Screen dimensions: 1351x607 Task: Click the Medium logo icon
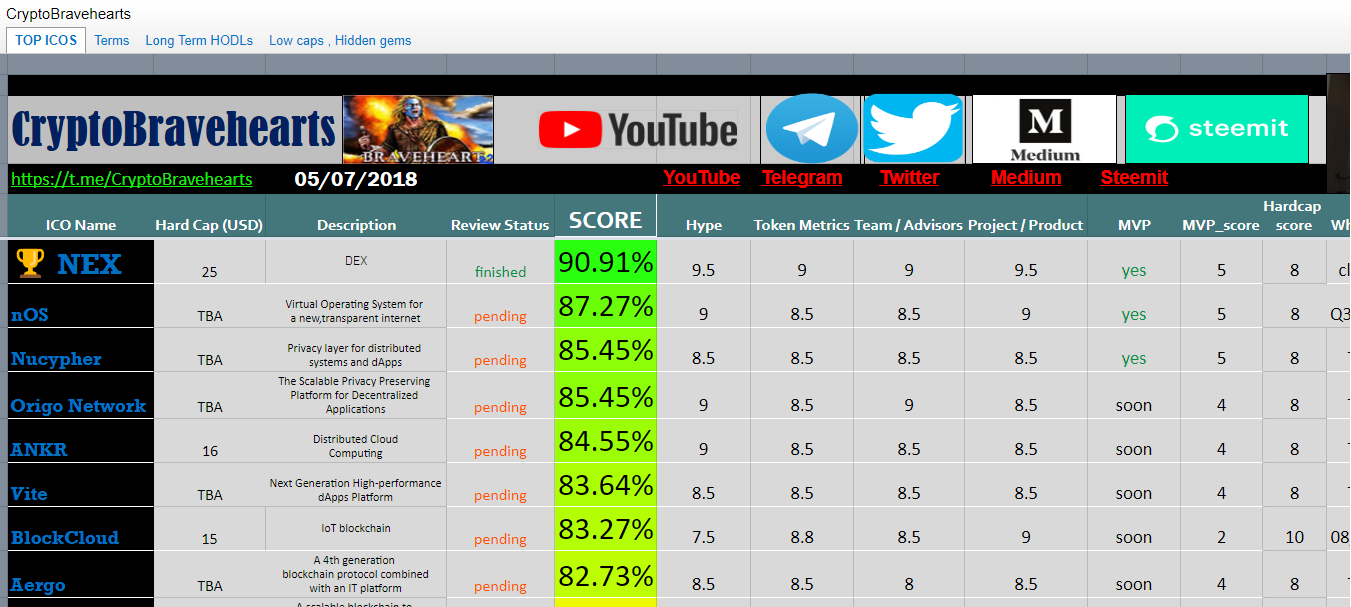[x=1044, y=130]
